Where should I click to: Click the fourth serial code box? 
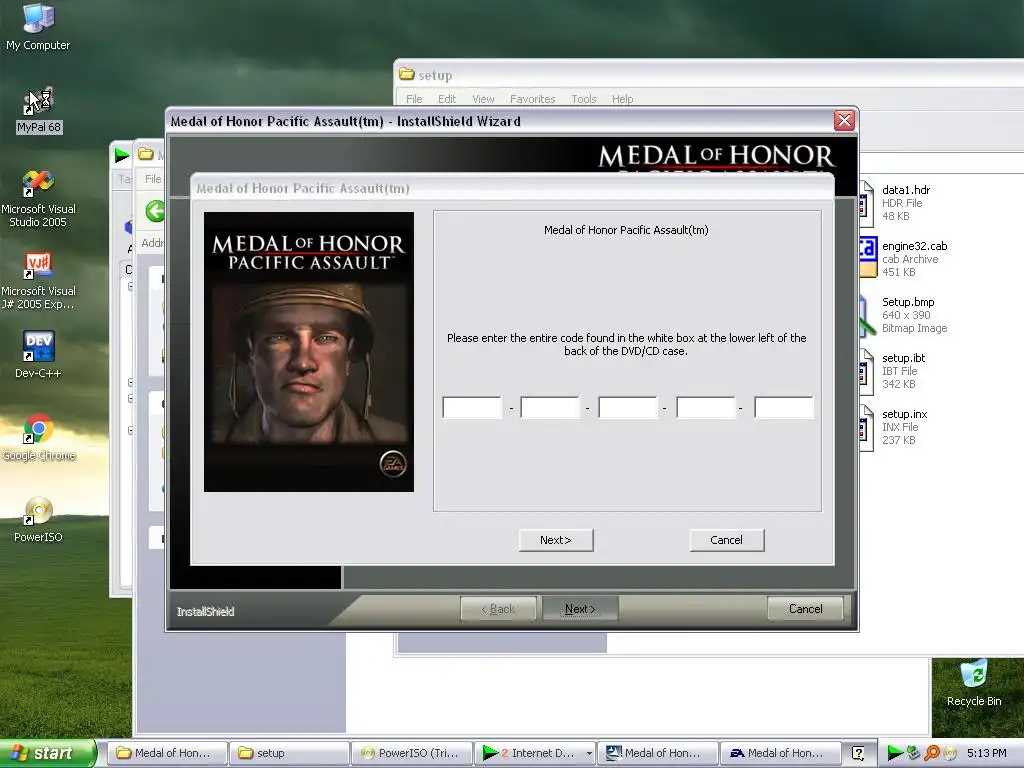706,408
